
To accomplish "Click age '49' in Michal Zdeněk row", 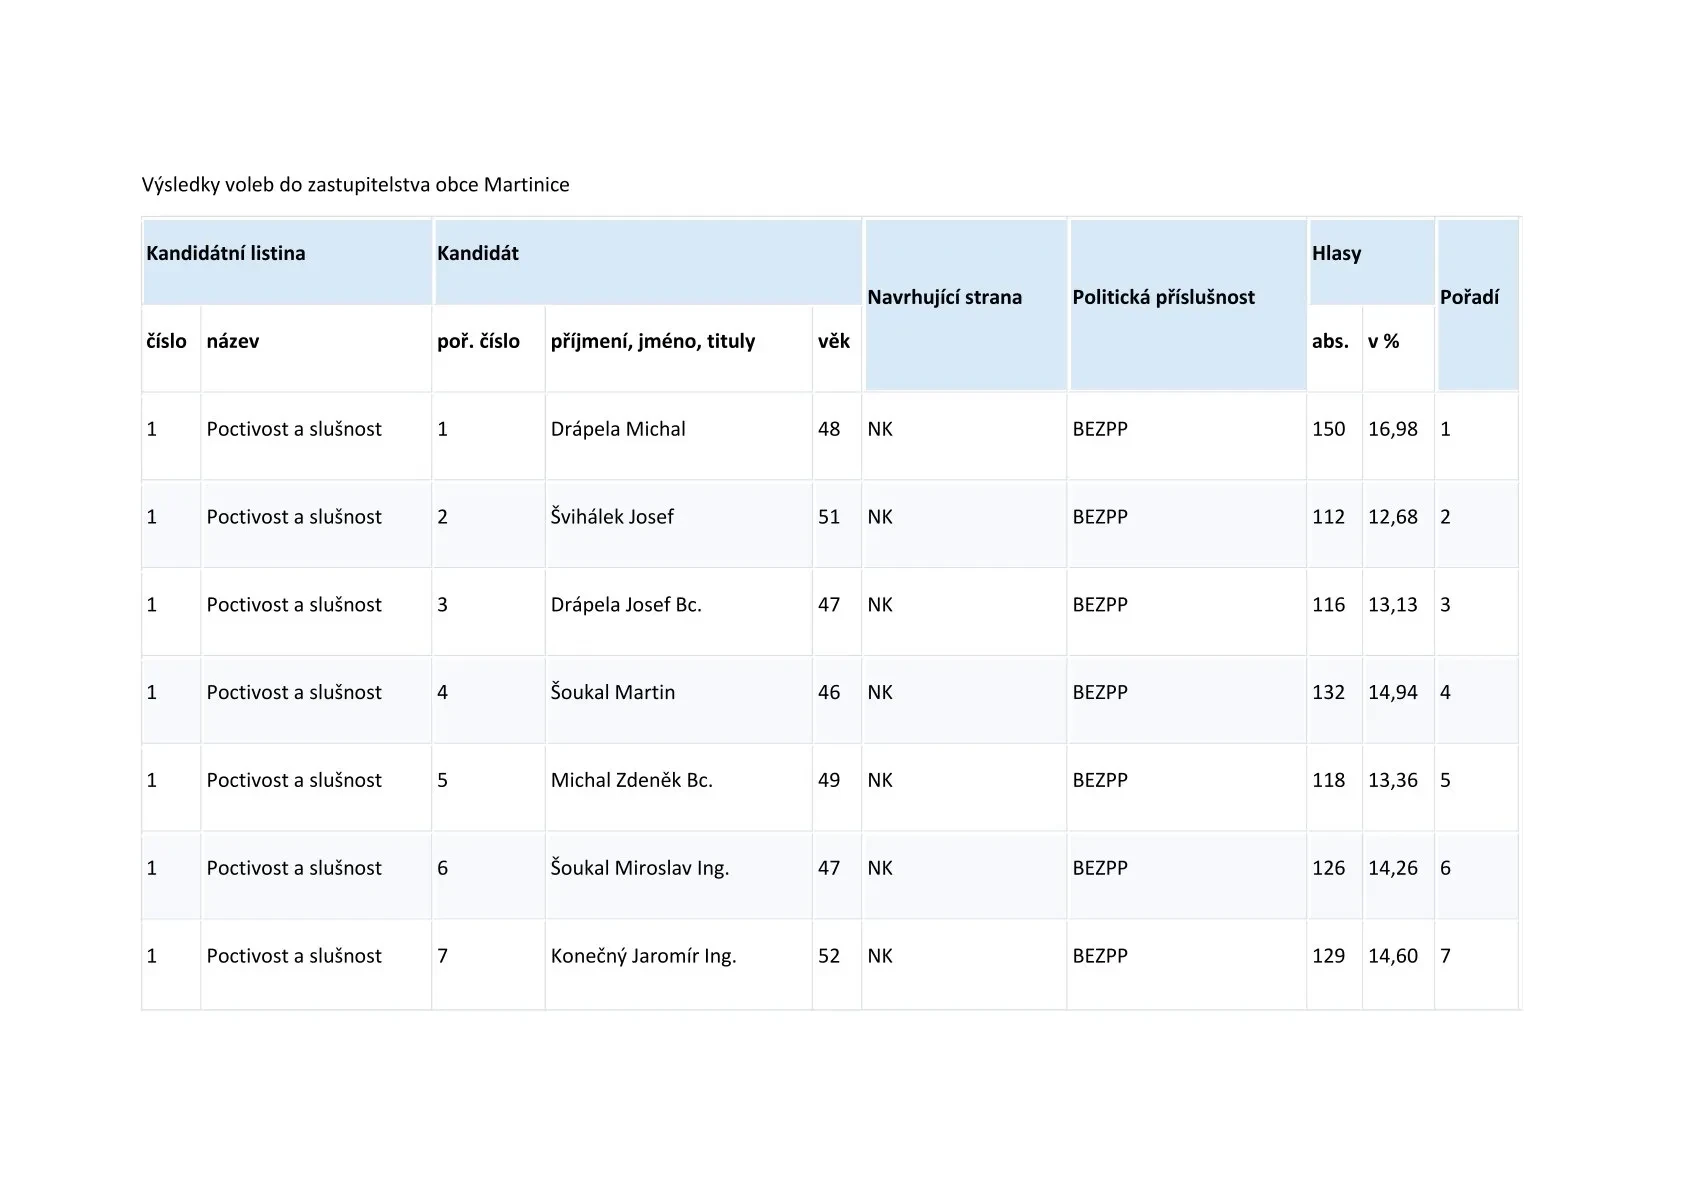I will [829, 781].
